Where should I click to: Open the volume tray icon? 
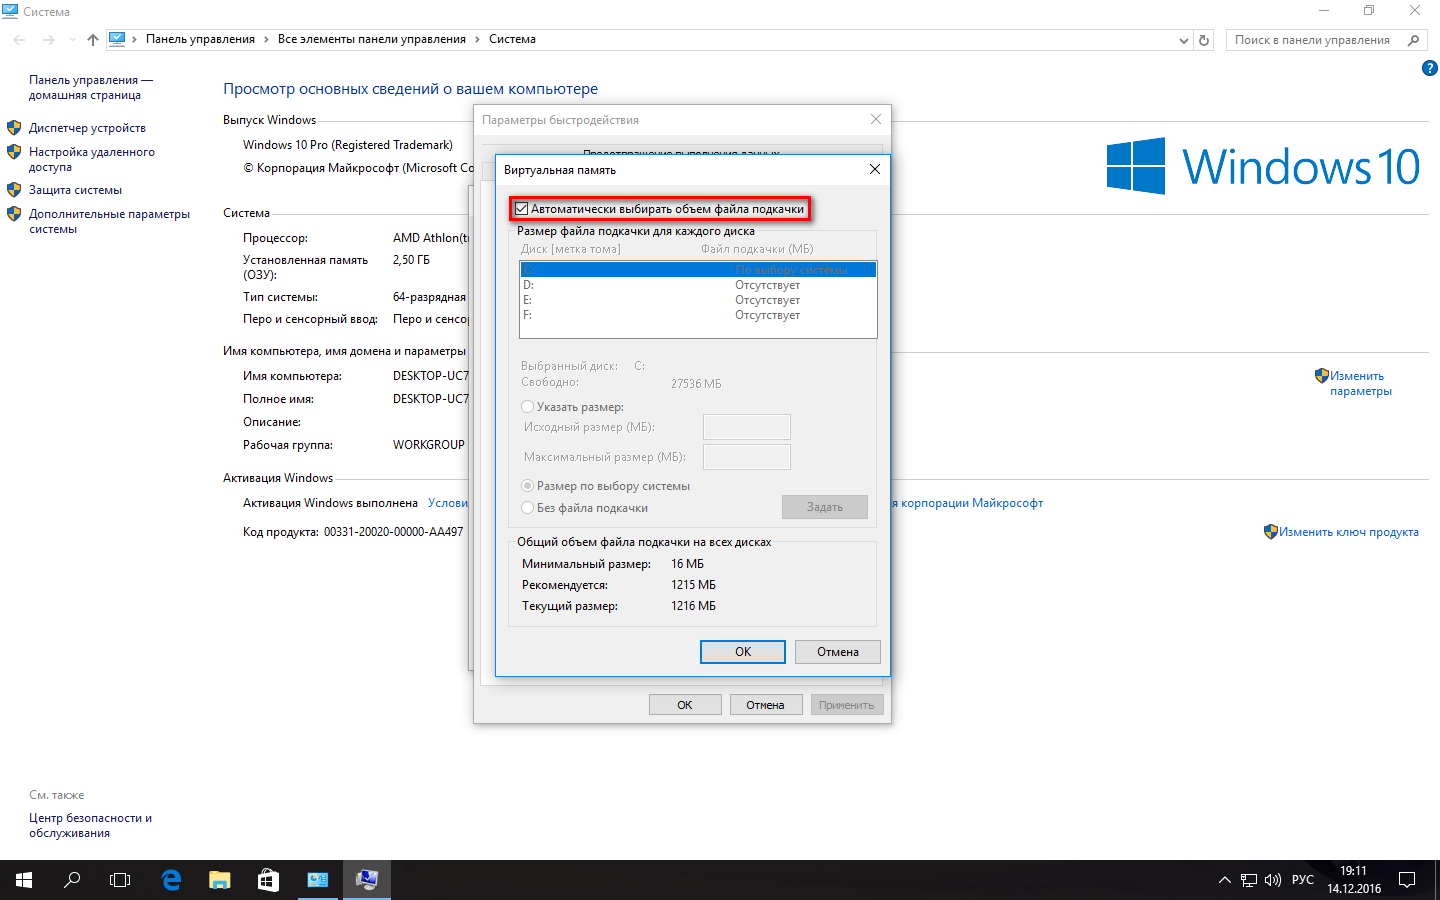click(x=1273, y=880)
